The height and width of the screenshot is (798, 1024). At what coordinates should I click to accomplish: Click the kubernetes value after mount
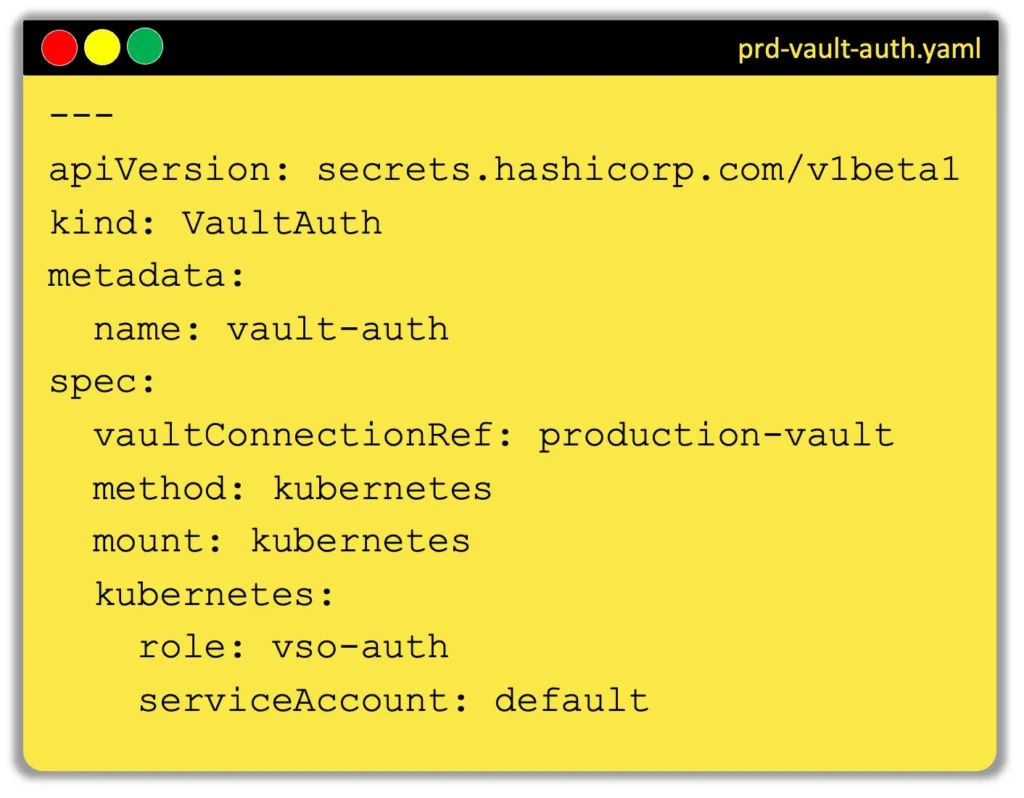pyautogui.click(x=360, y=541)
